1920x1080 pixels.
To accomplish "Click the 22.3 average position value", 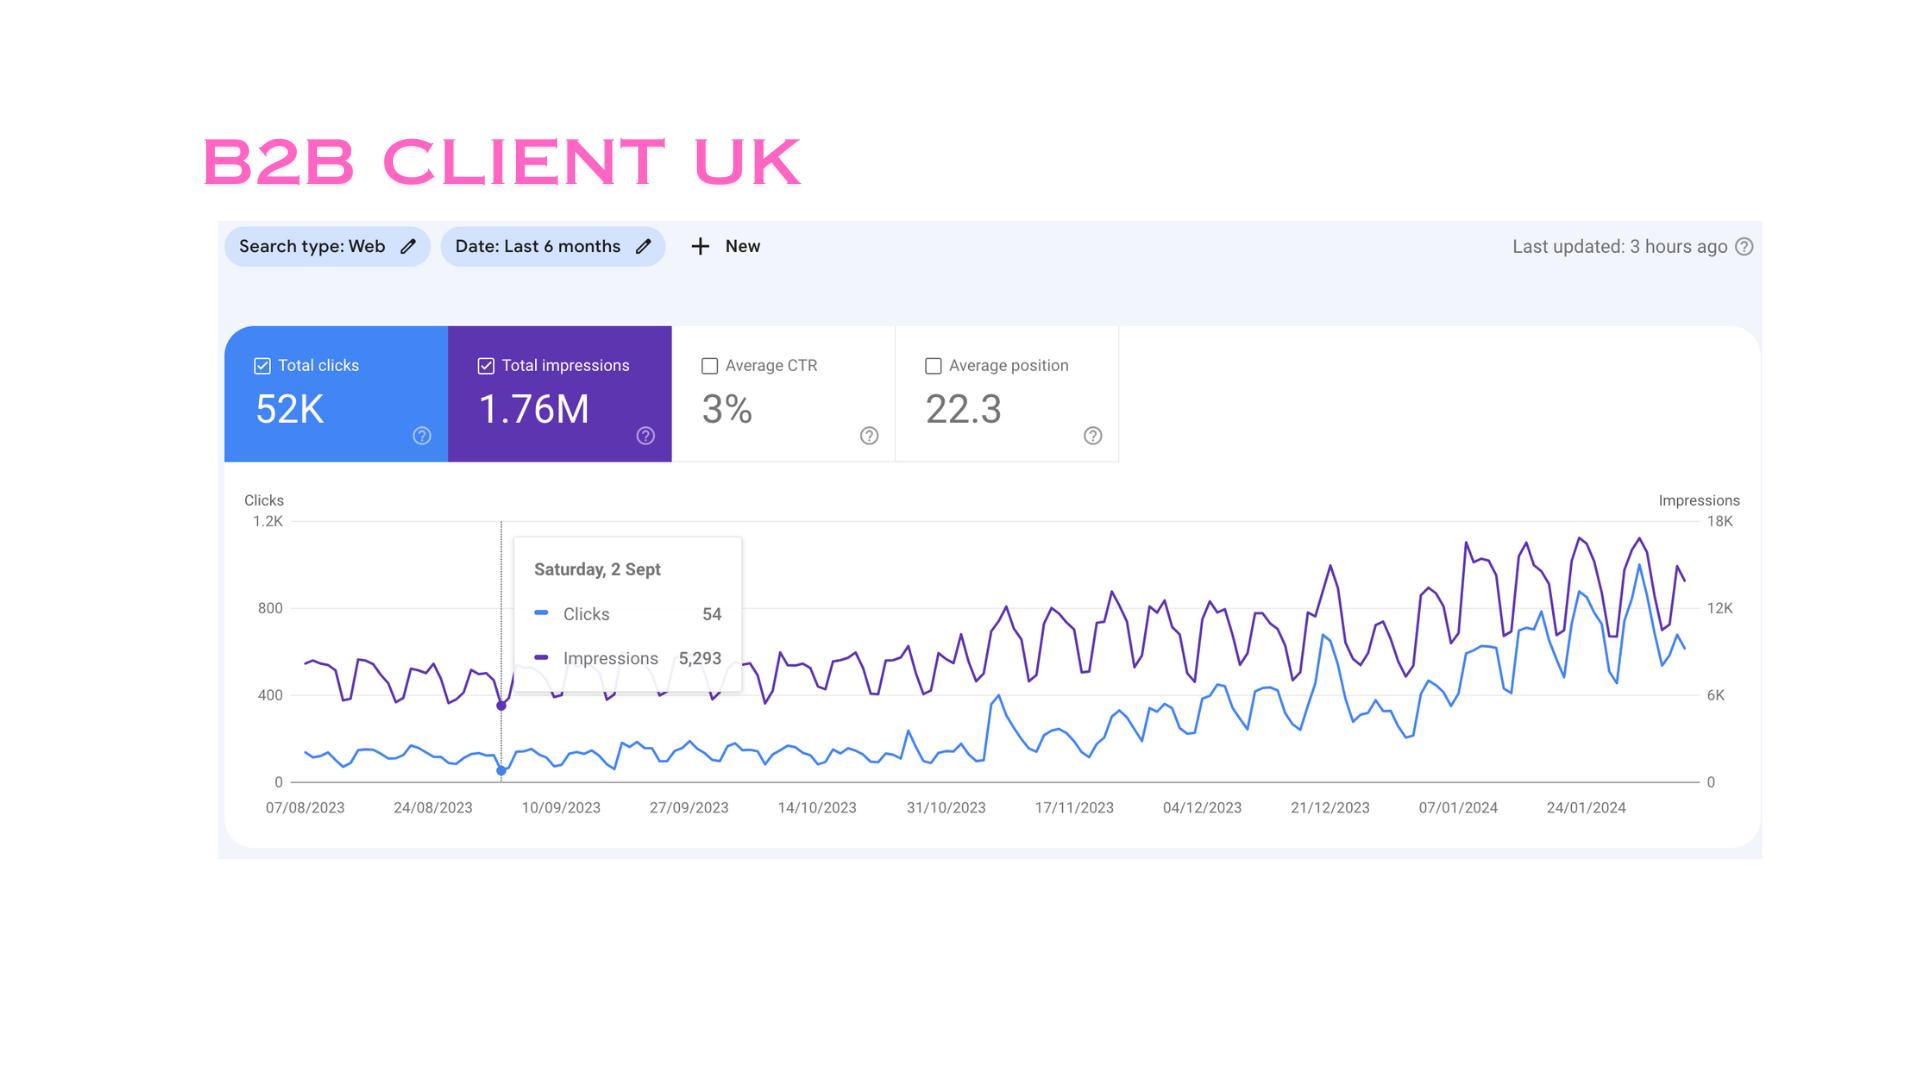I will (963, 410).
